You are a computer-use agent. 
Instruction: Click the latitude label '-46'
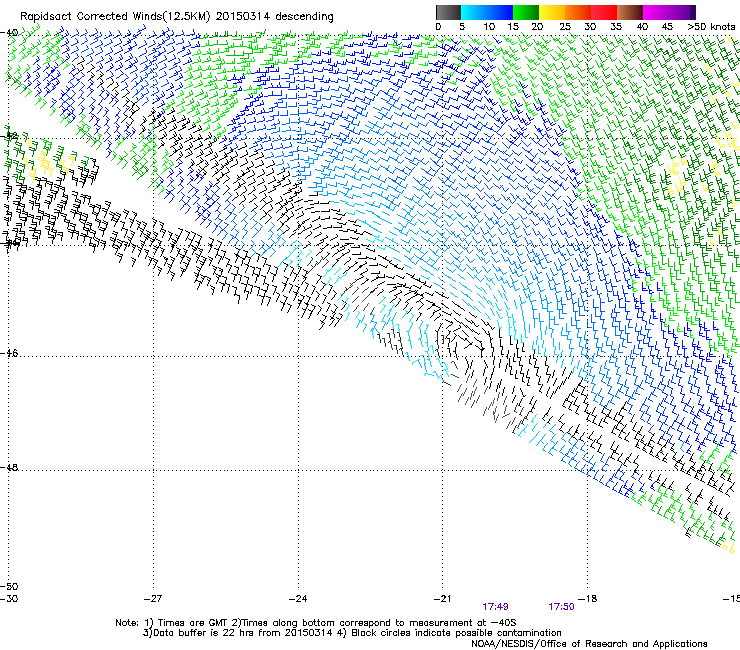tap(10, 353)
